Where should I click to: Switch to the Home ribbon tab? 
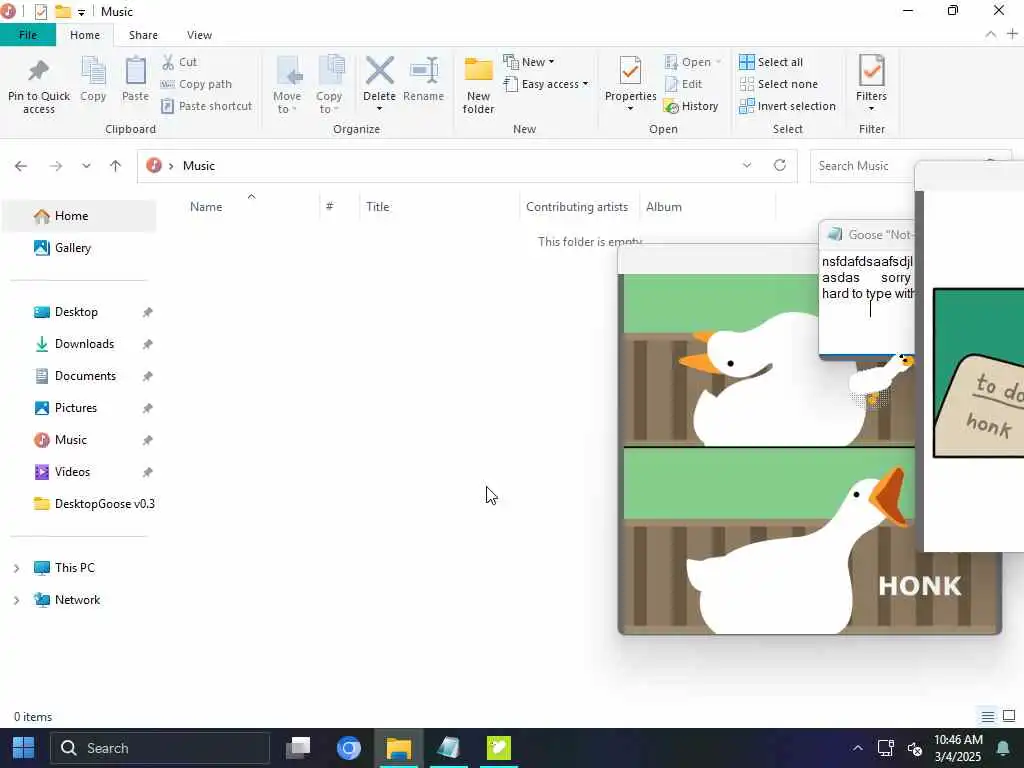click(x=85, y=35)
